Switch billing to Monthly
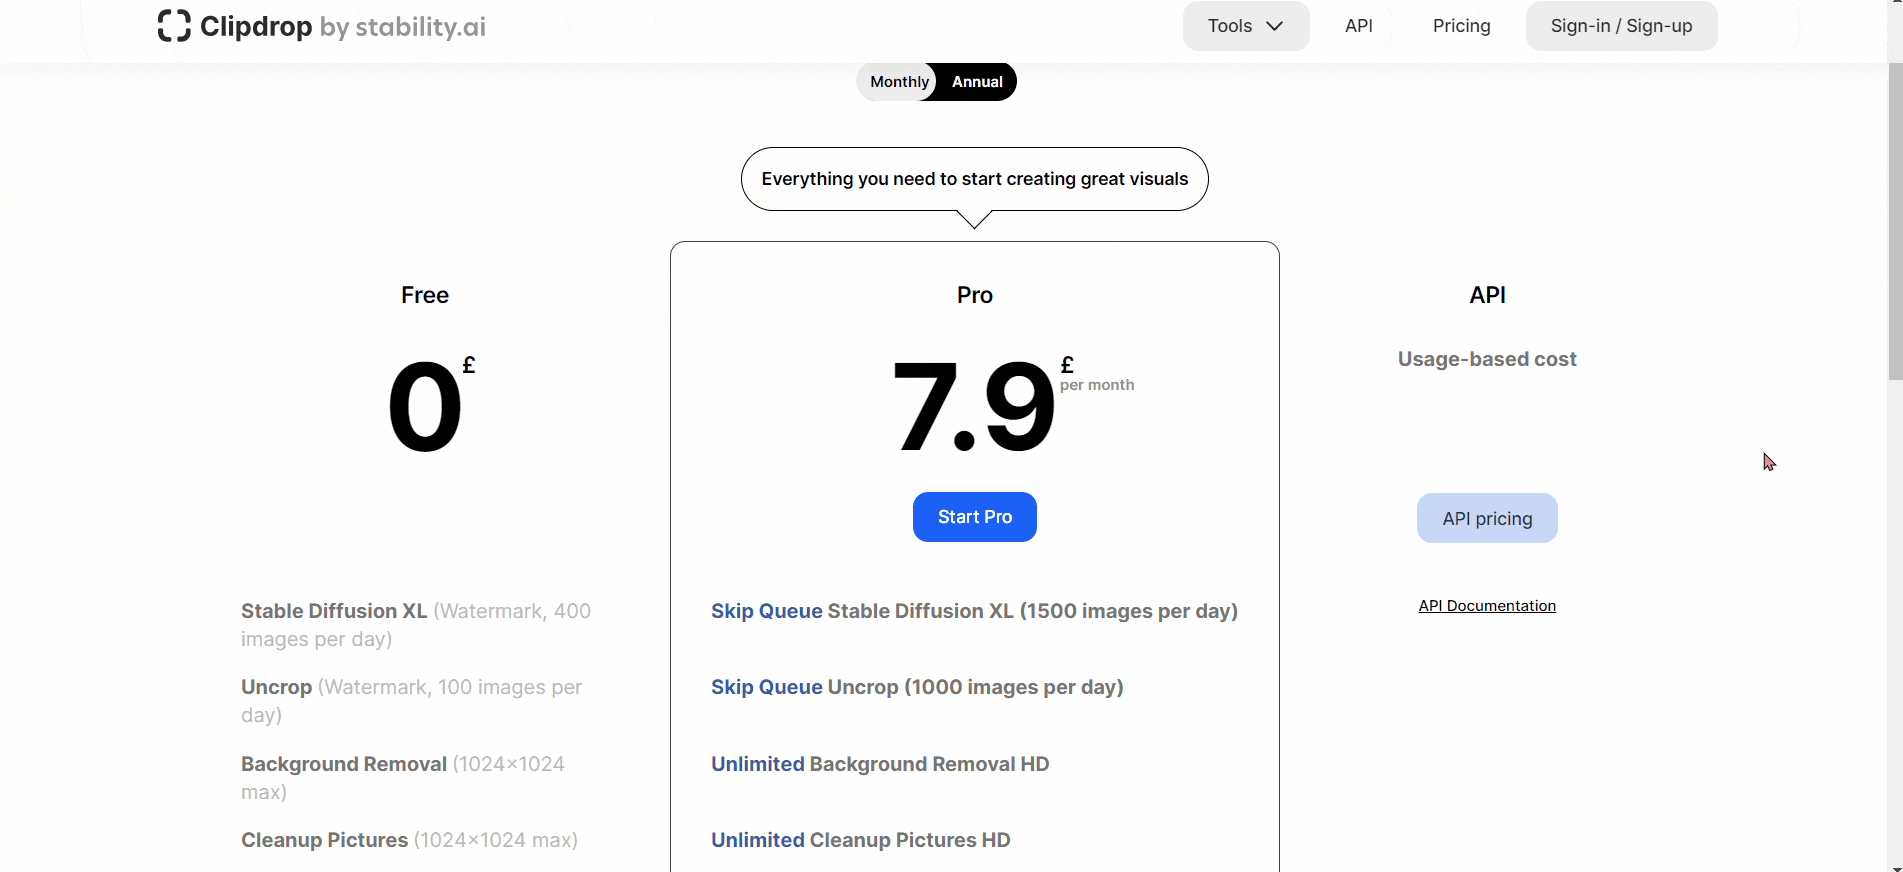 tap(899, 82)
